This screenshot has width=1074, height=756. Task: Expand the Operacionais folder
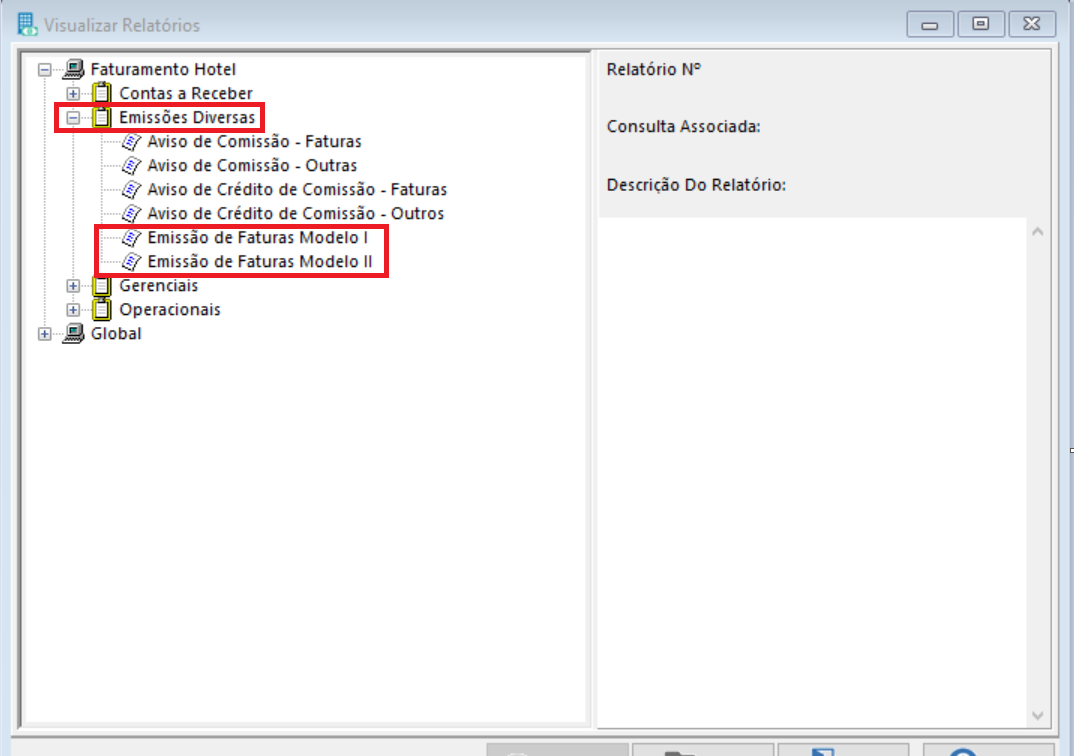coord(73,310)
